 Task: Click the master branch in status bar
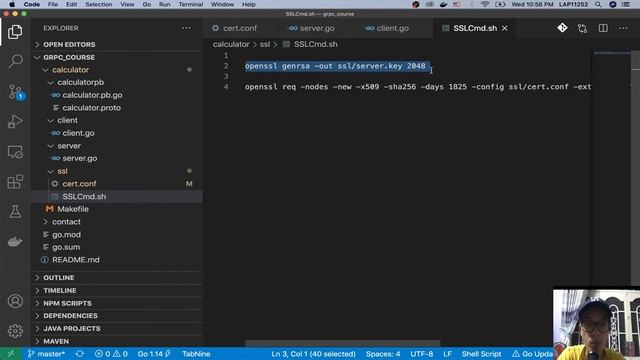(x=46, y=354)
